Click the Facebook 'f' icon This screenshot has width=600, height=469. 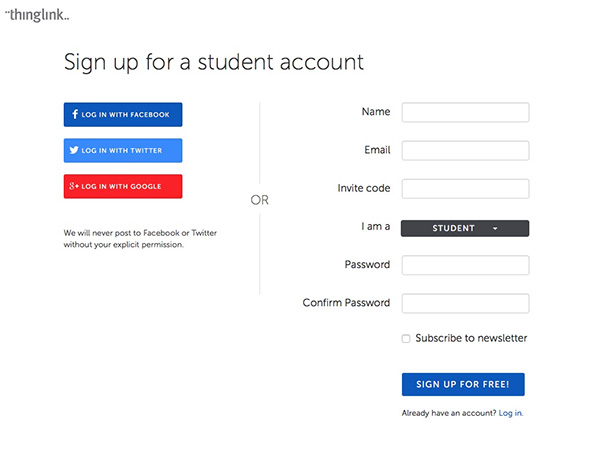pos(75,115)
